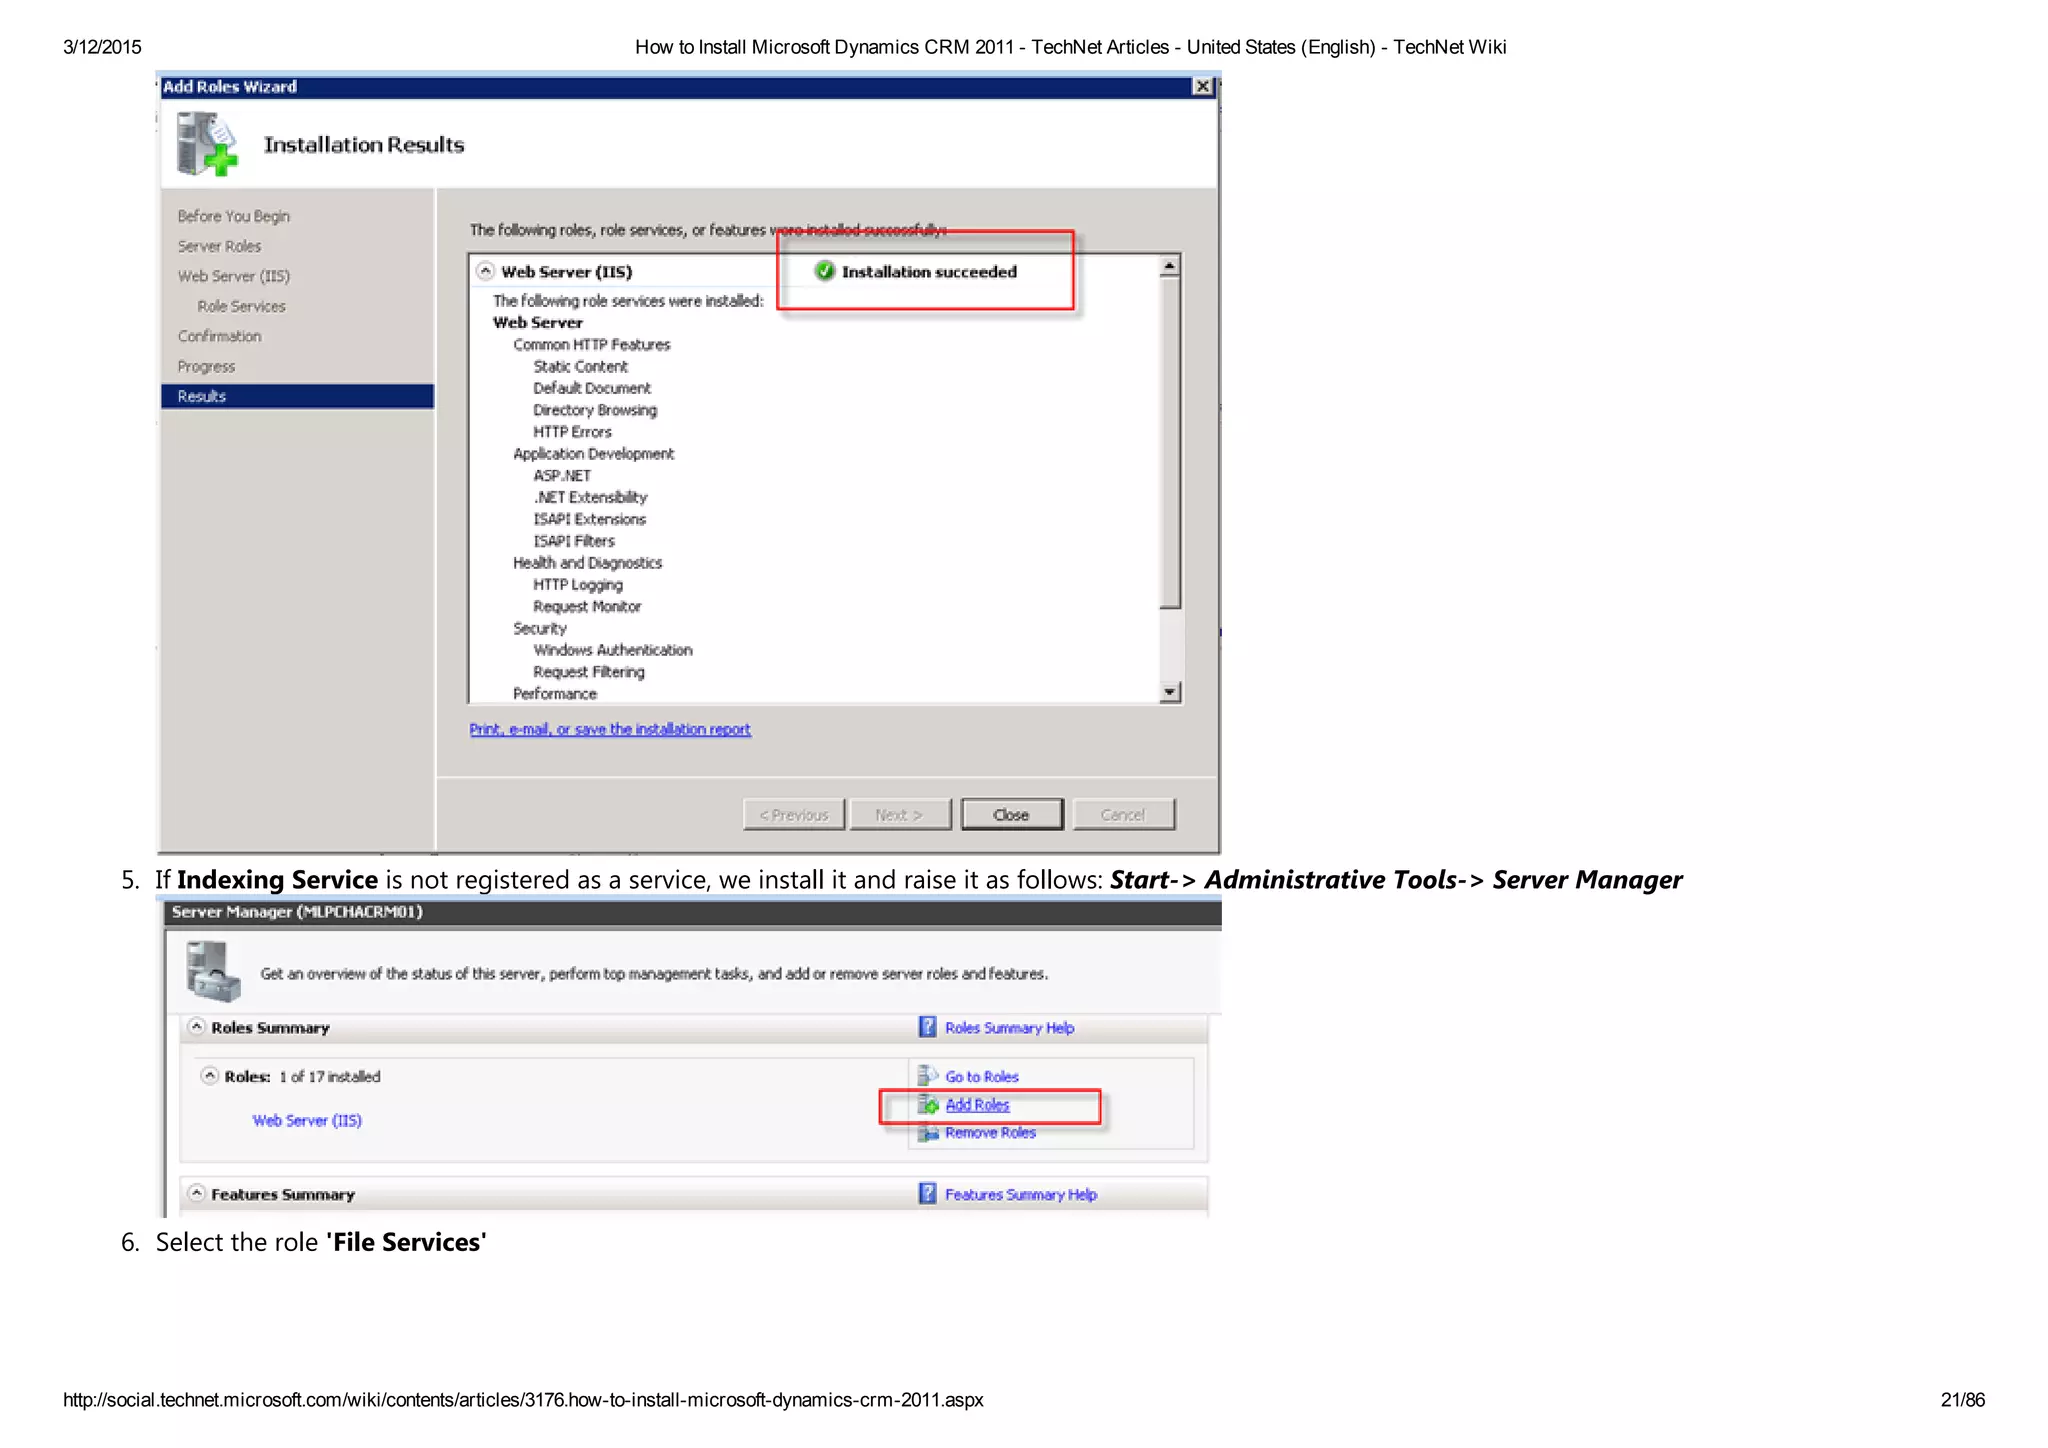This screenshot has width=2048, height=1448.
Task: Click the Remove Roles icon
Action: (x=928, y=1133)
